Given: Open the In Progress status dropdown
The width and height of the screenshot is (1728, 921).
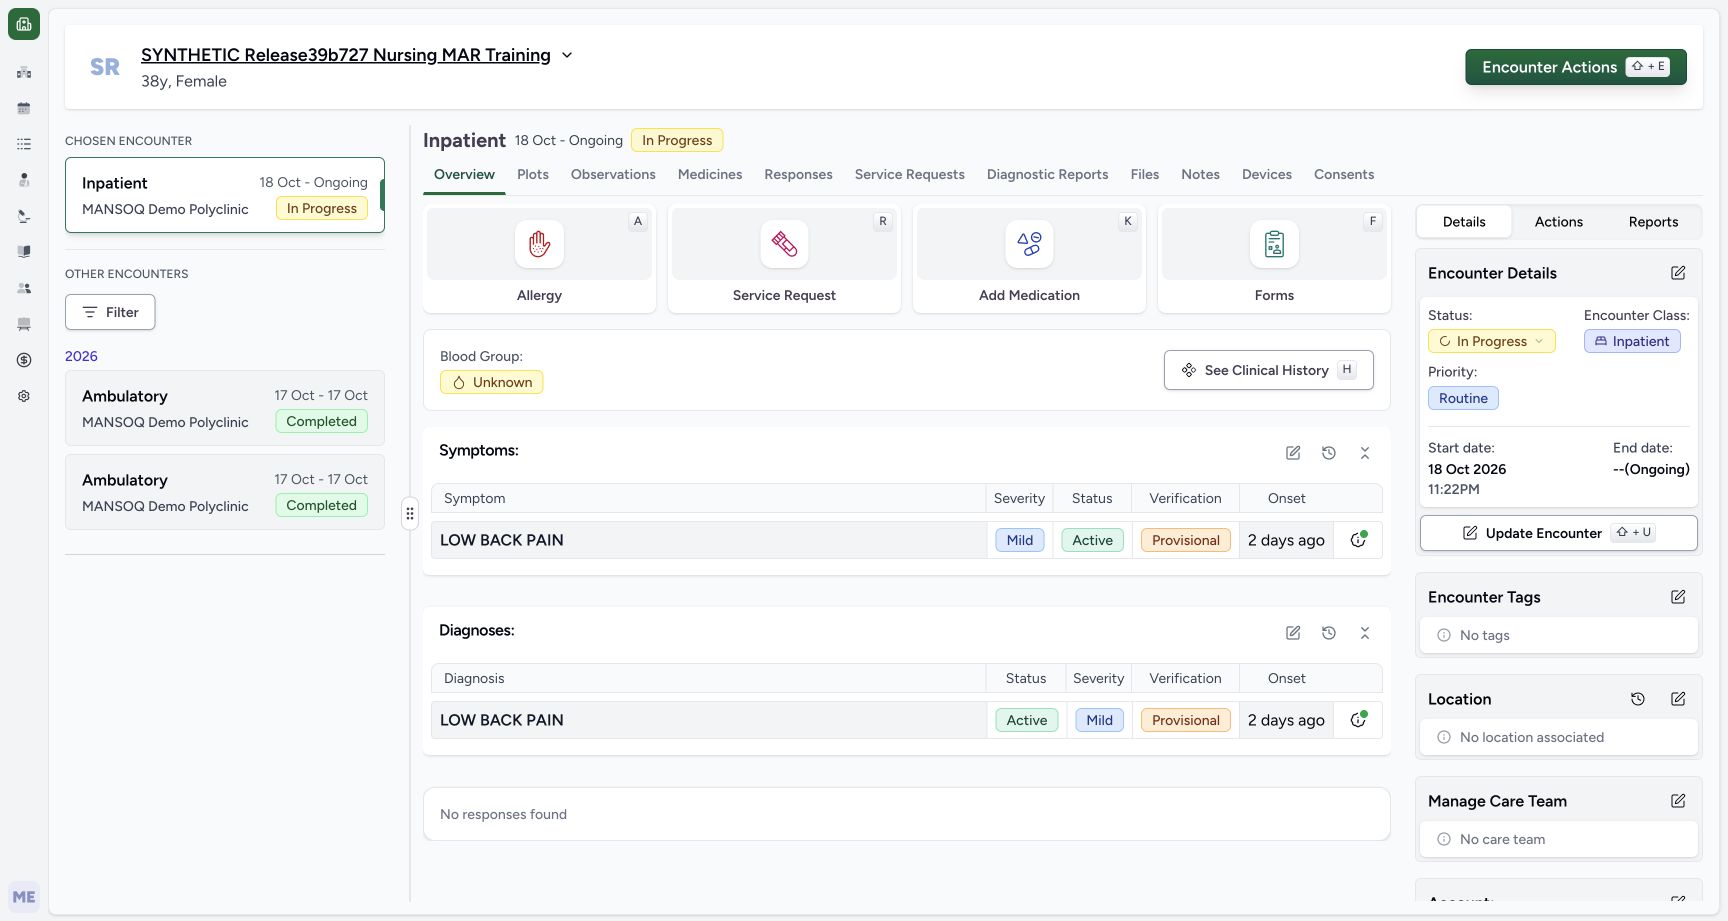Looking at the screenshot, I should (1492, 341).
